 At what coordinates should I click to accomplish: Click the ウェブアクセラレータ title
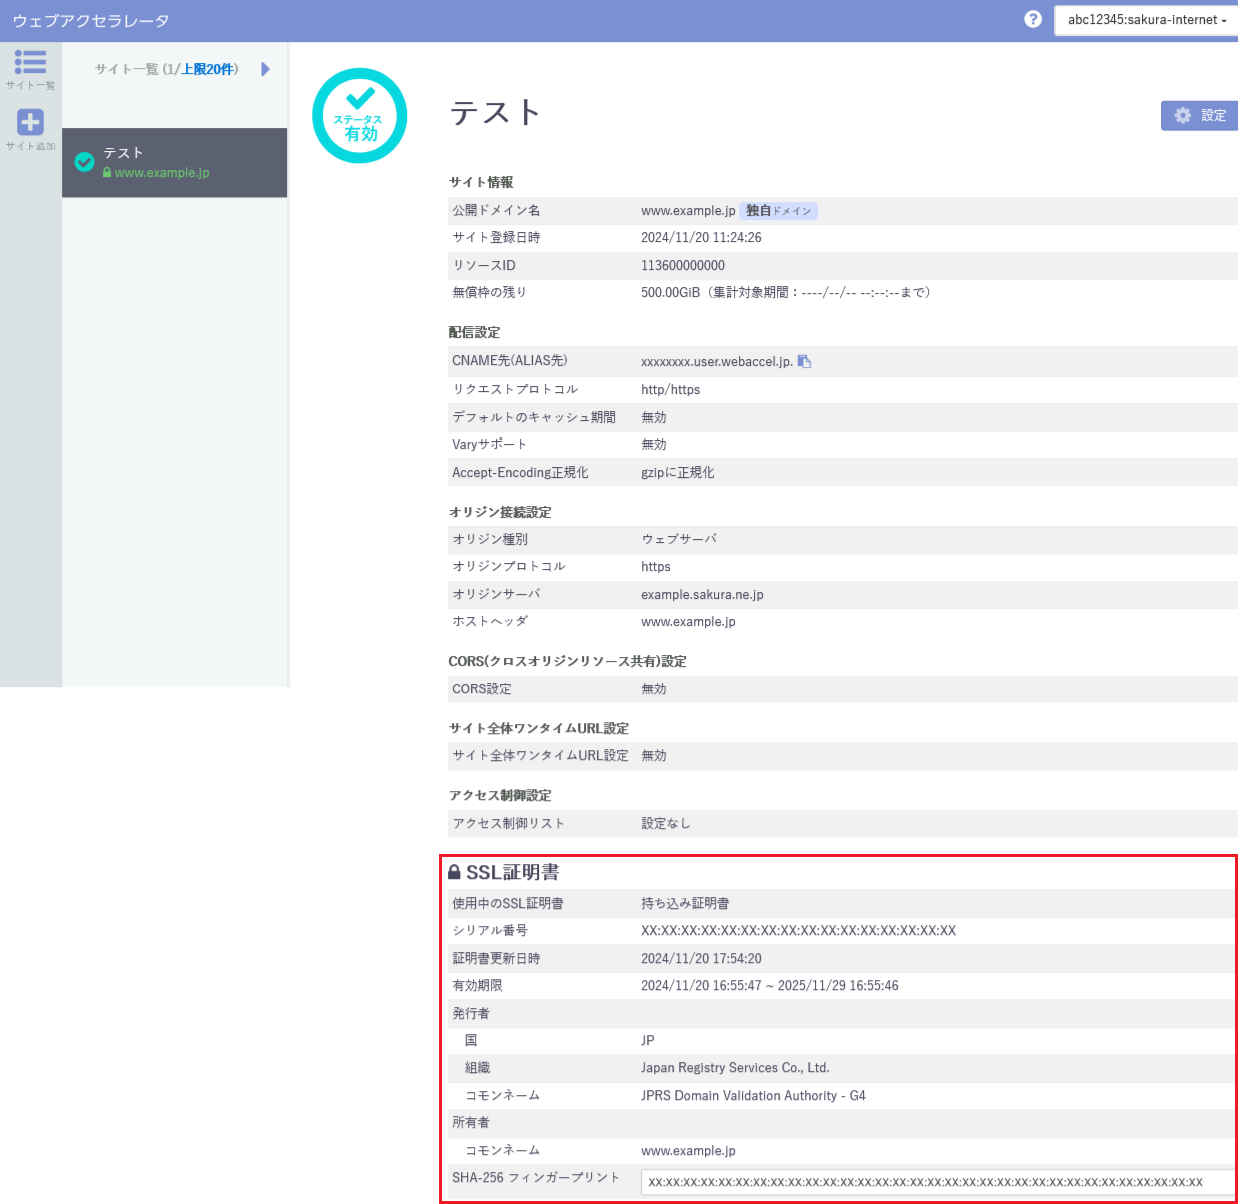90,21
